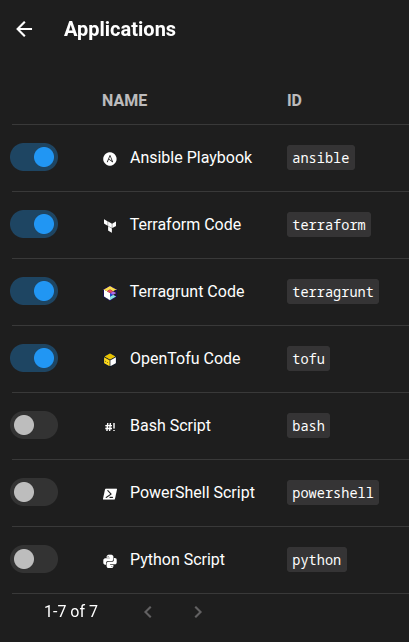Click the Bash Script shebang icon
This screenshot has height=642, width=409.
pos(110,427)
